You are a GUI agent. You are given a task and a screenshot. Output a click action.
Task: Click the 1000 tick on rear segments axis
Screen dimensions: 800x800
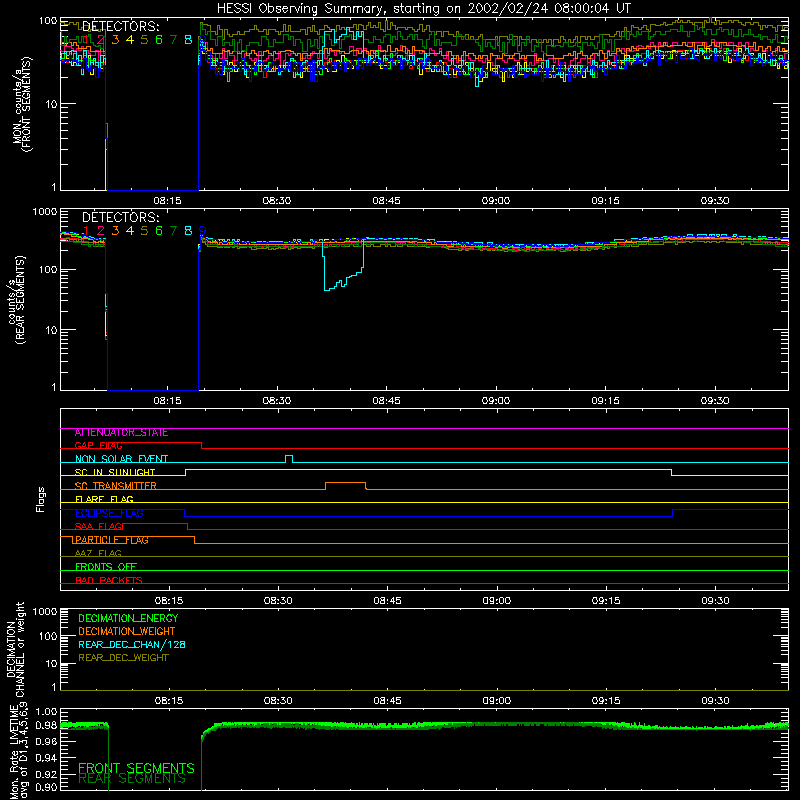click(x=44, y=211)
